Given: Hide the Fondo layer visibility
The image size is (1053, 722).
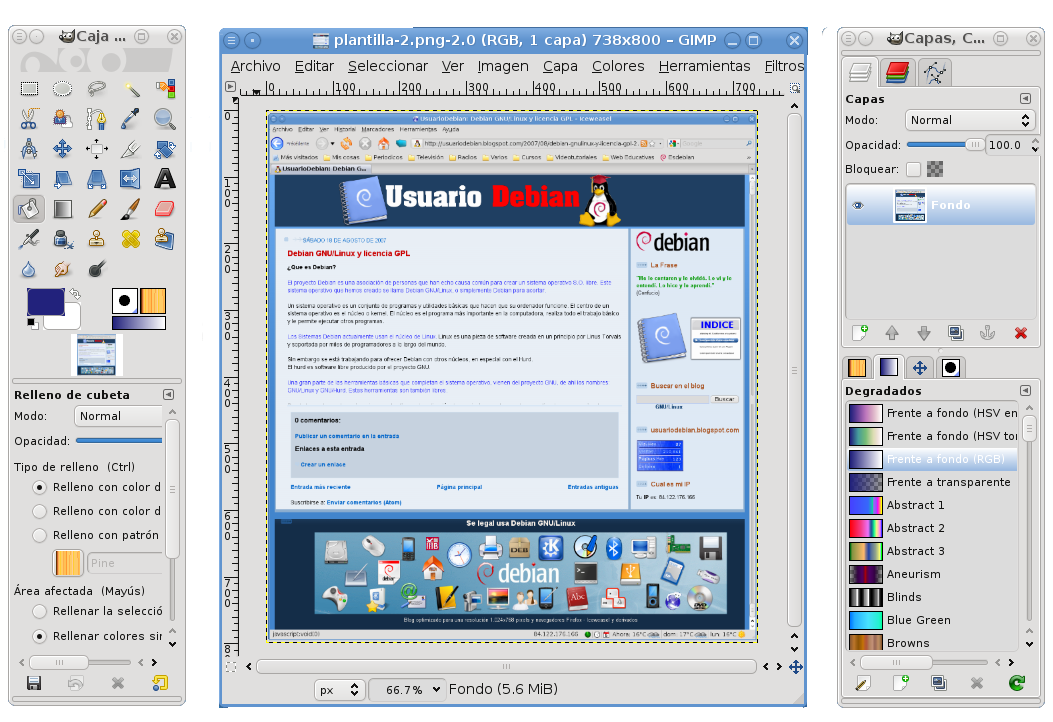Looking at the screenshot, I should coord(857,204).
